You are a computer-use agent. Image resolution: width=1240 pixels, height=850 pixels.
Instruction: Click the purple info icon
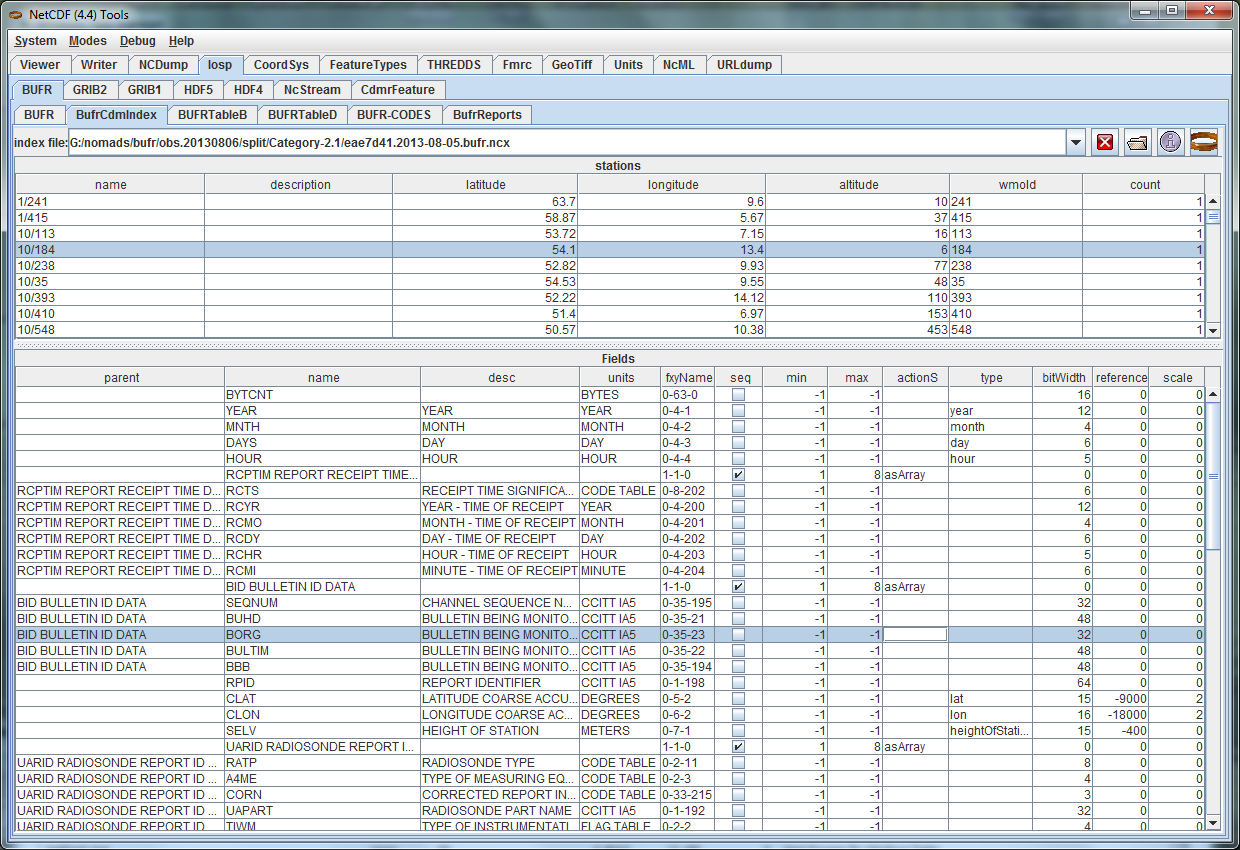pyautogui.click(x=1170, y=142)
